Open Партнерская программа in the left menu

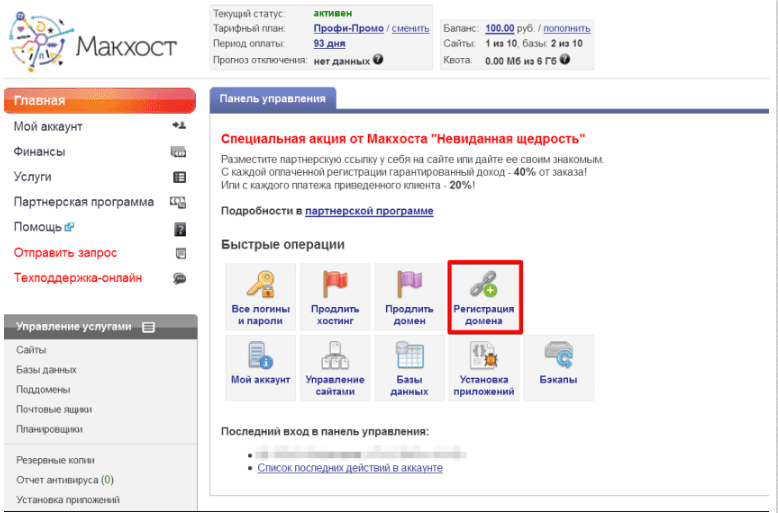[x=84, y=202]
